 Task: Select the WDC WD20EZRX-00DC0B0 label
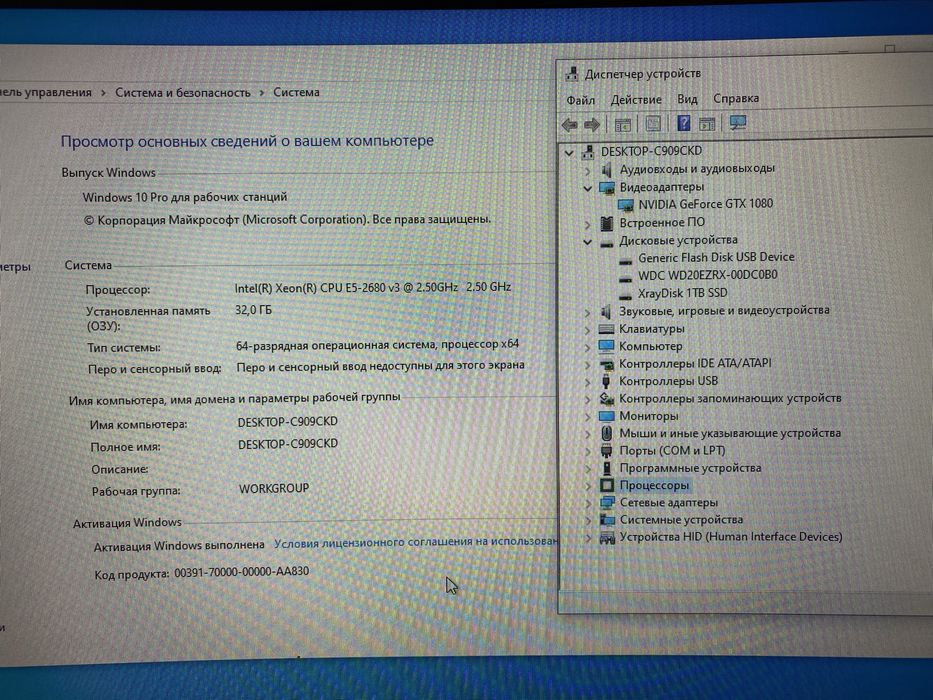tap(707, 276)
